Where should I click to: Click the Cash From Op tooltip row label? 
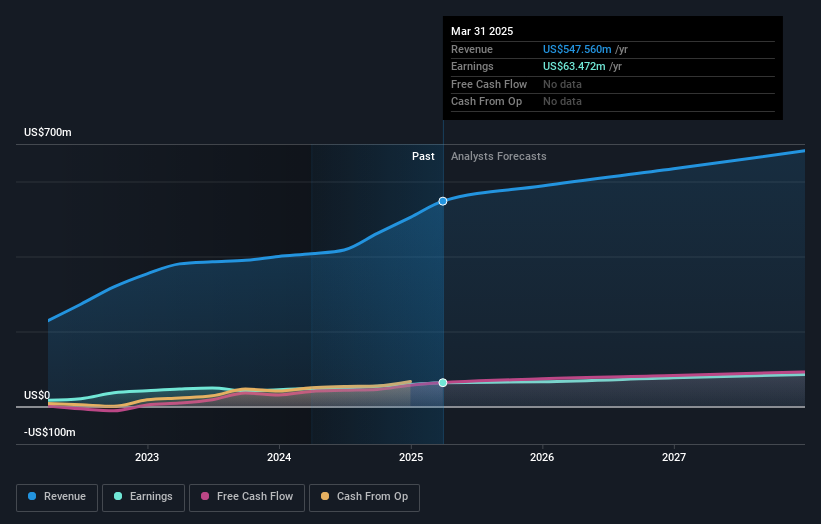[486, 102]
